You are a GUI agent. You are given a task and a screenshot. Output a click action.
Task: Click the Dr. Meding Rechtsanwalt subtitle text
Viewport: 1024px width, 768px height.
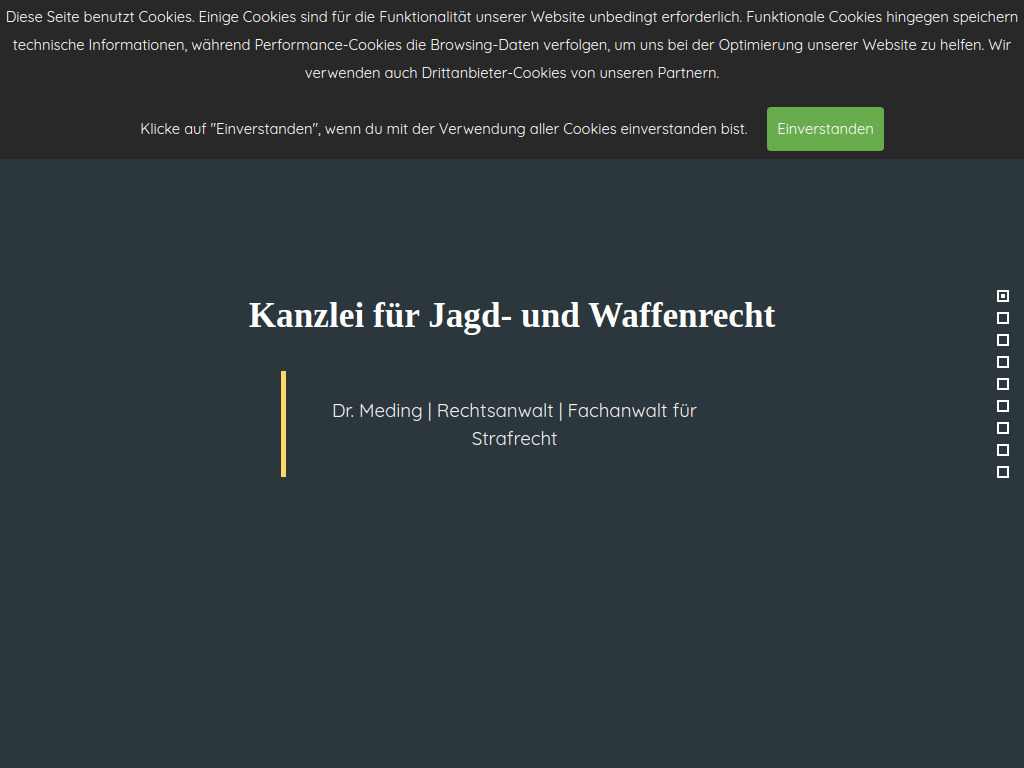514,410
